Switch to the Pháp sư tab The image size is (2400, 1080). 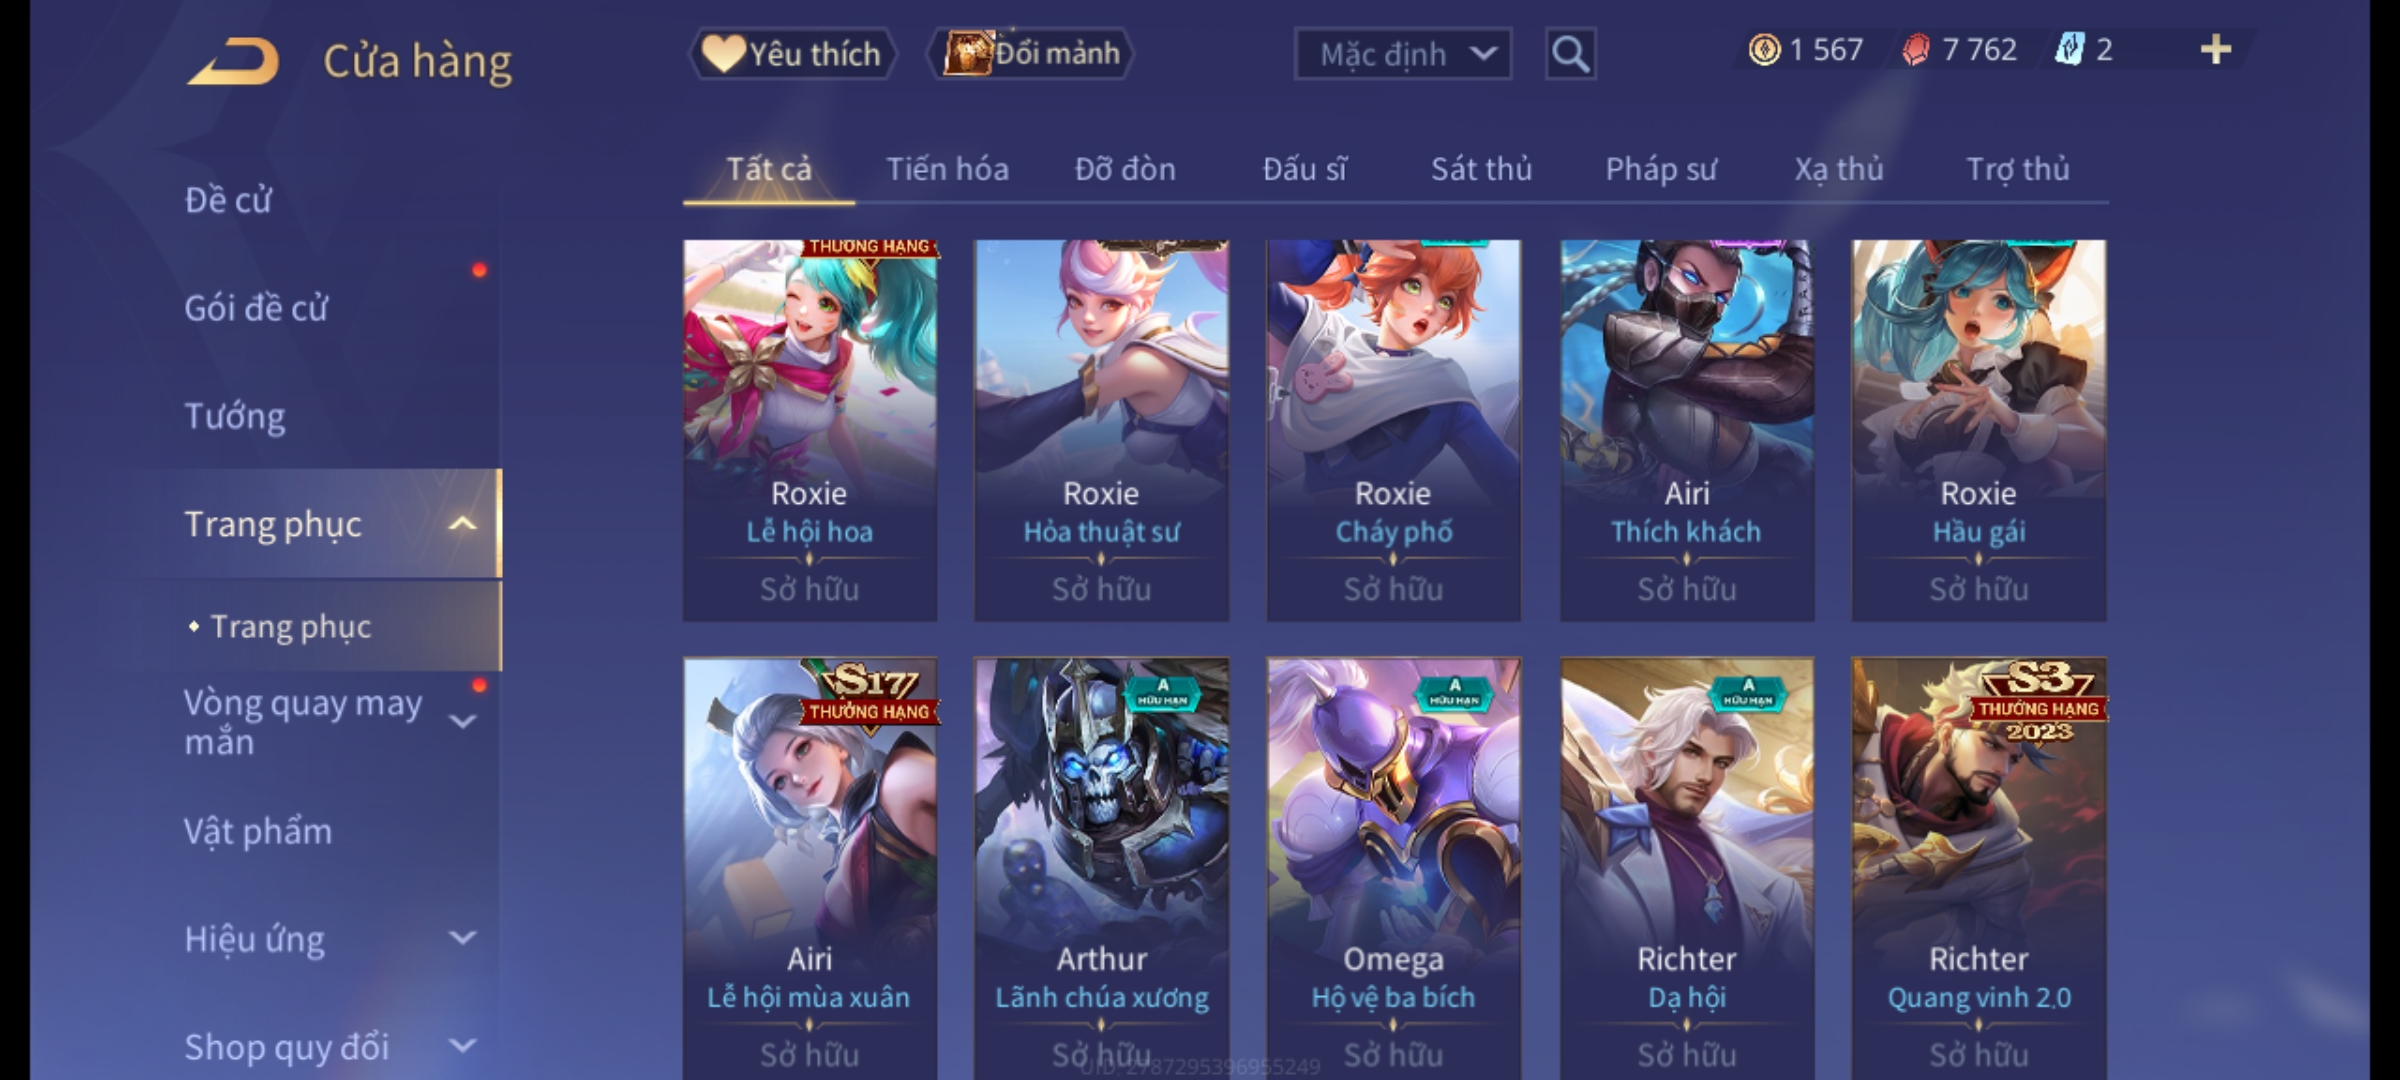click(1660, 169)
